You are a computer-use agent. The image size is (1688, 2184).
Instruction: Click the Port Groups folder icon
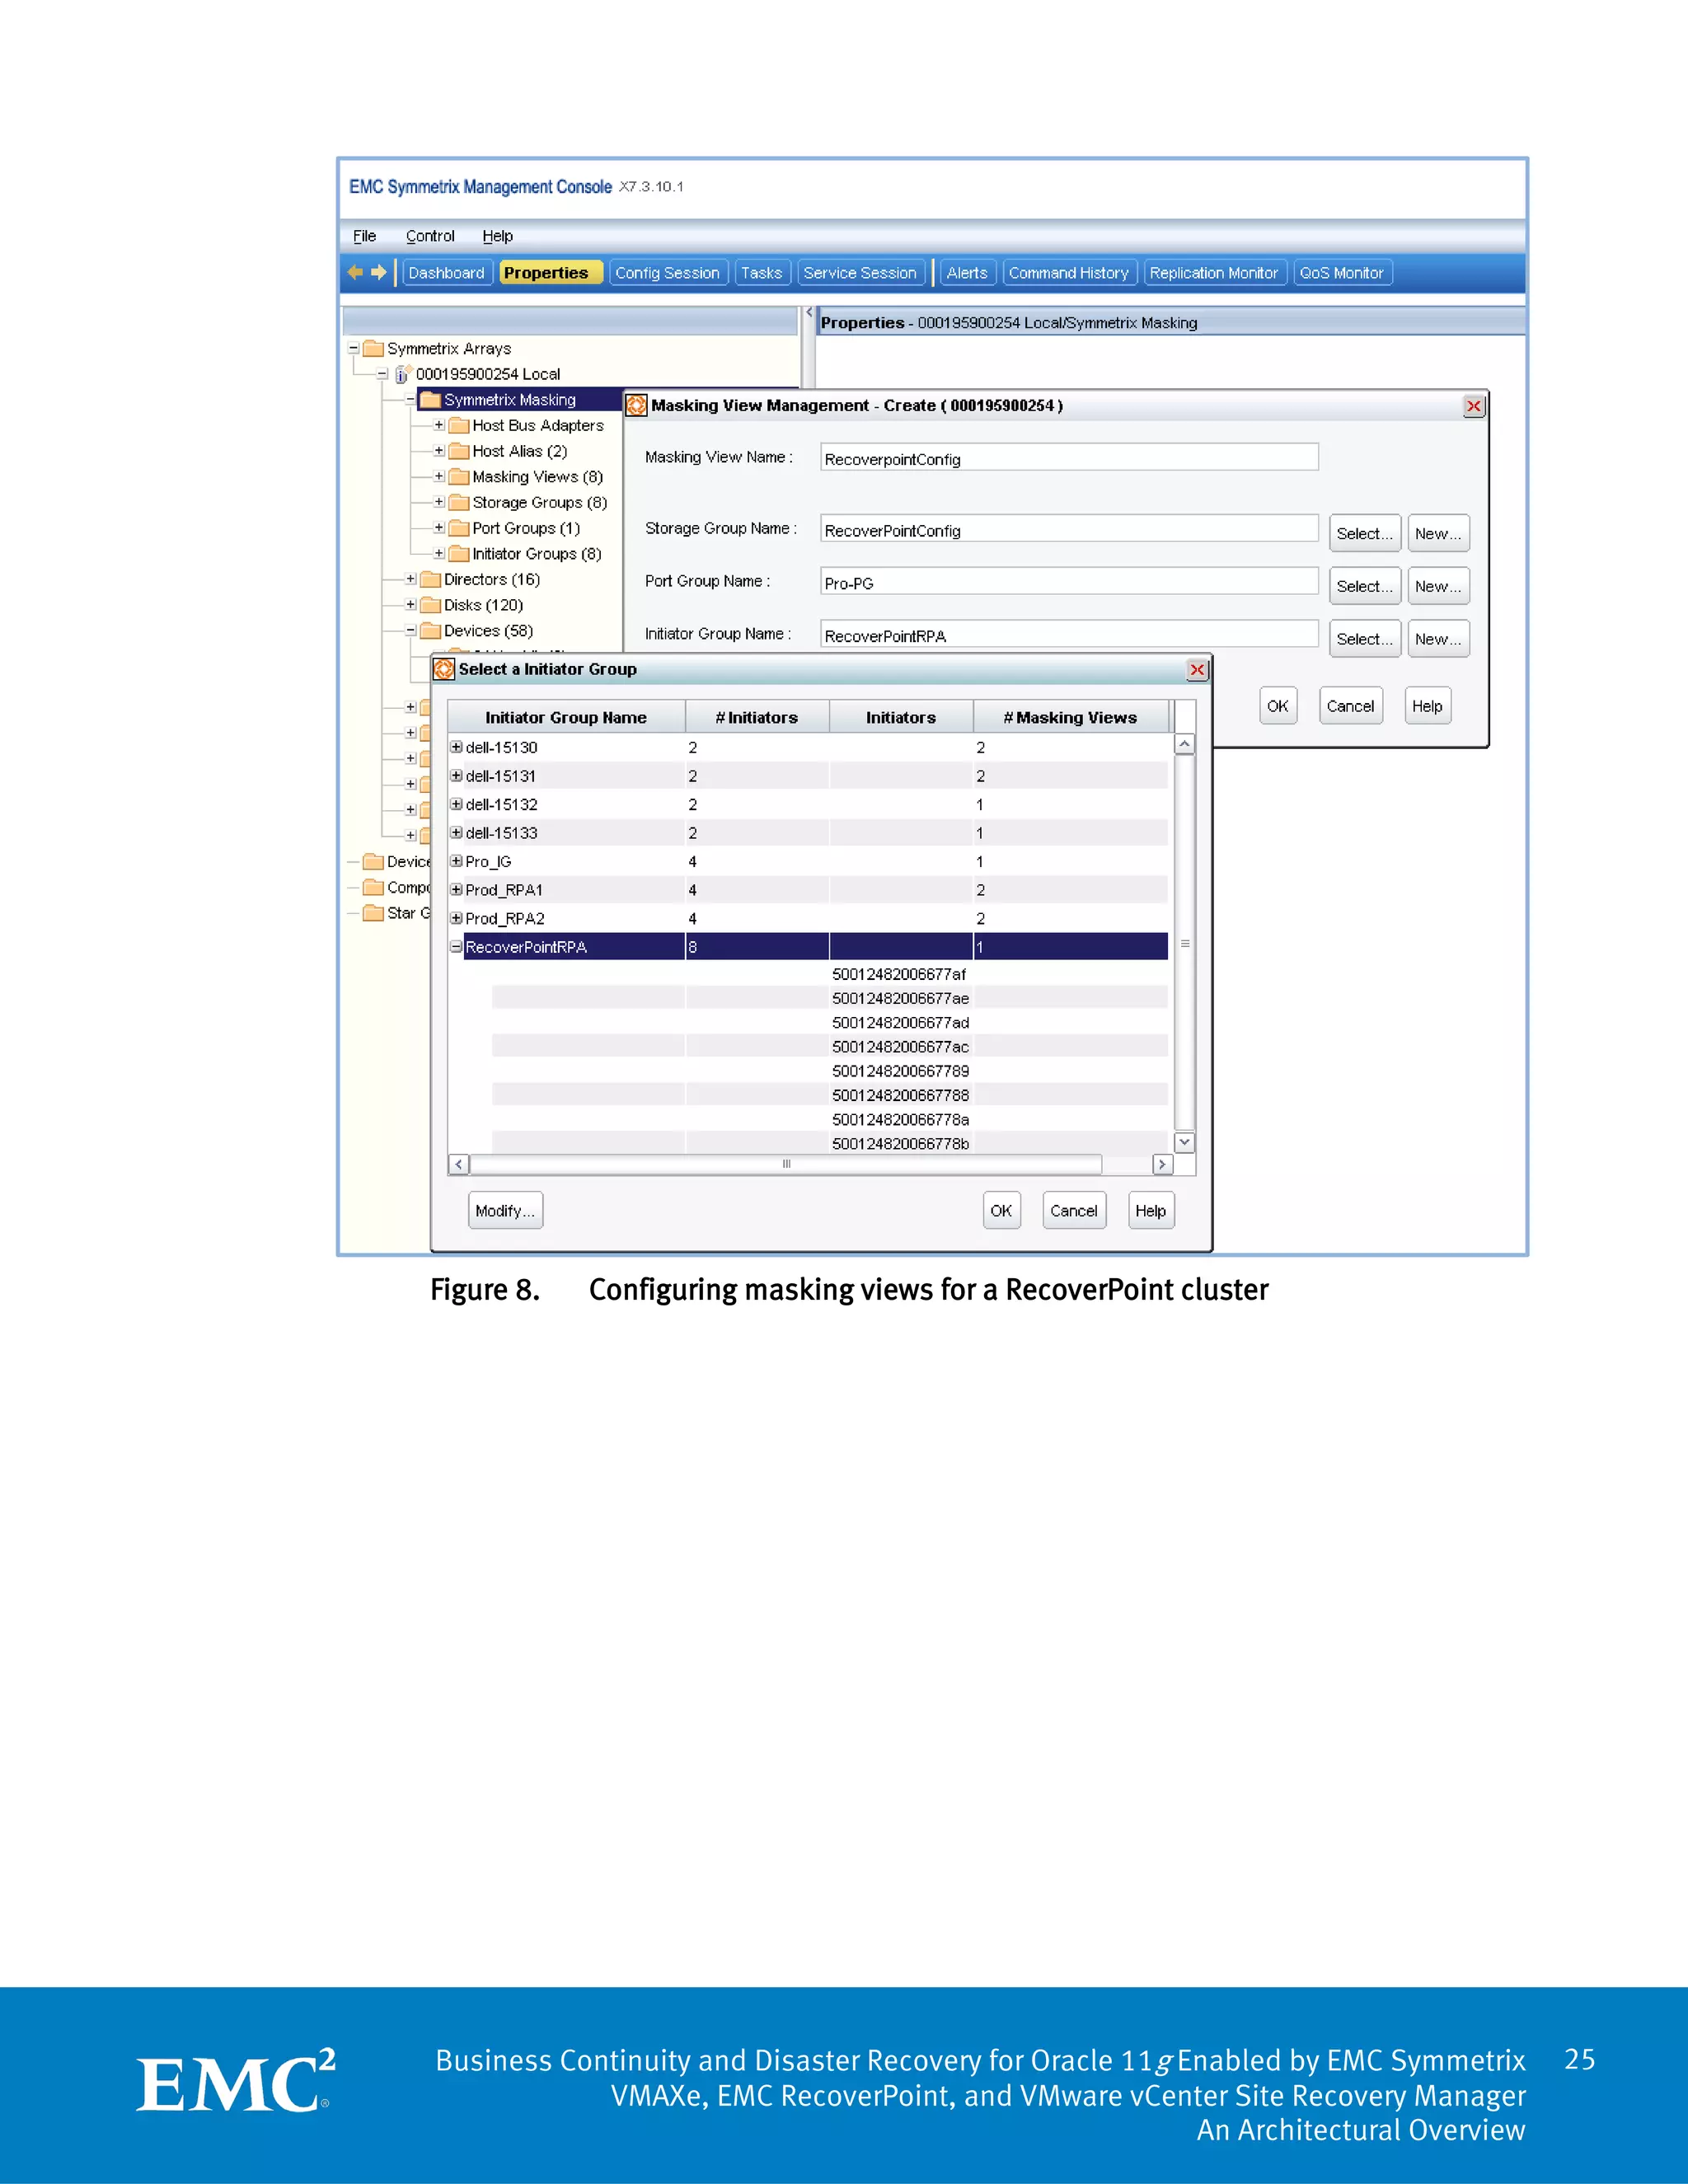[x=459, y=528]
